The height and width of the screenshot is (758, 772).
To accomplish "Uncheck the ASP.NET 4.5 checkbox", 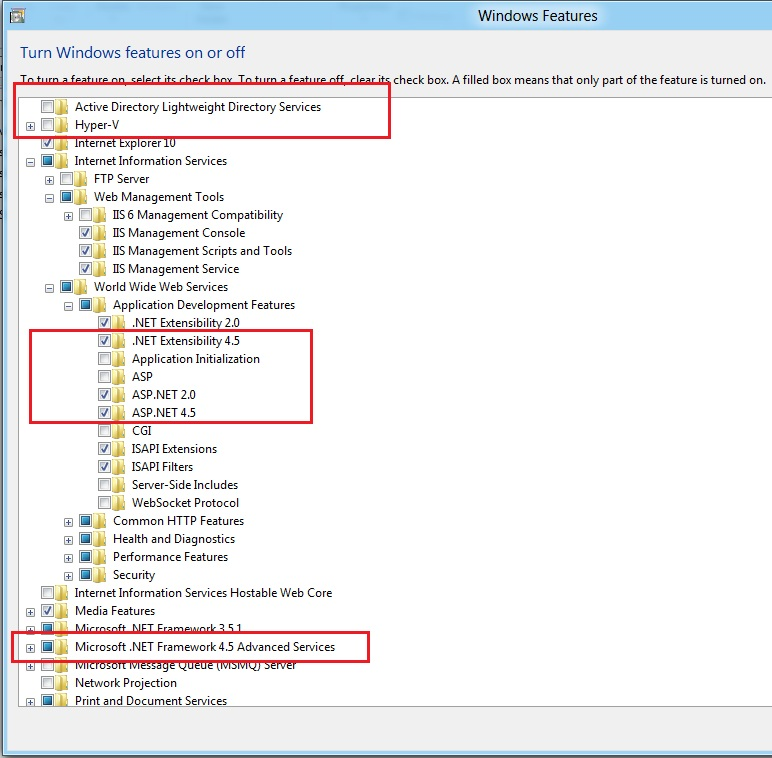I will (105, 413).
